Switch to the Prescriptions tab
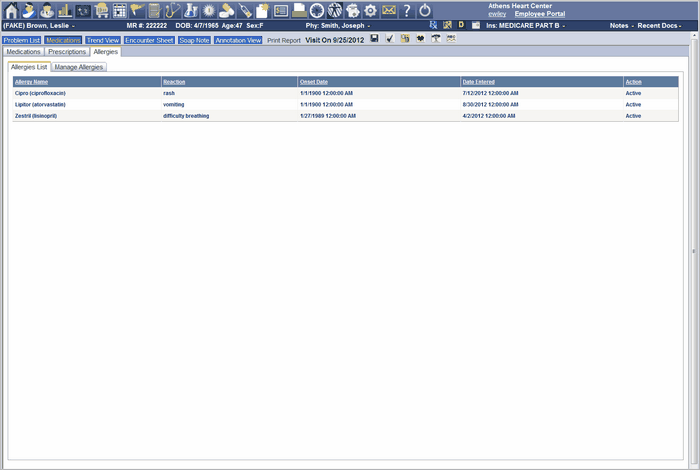 click(x=67, y=51)
